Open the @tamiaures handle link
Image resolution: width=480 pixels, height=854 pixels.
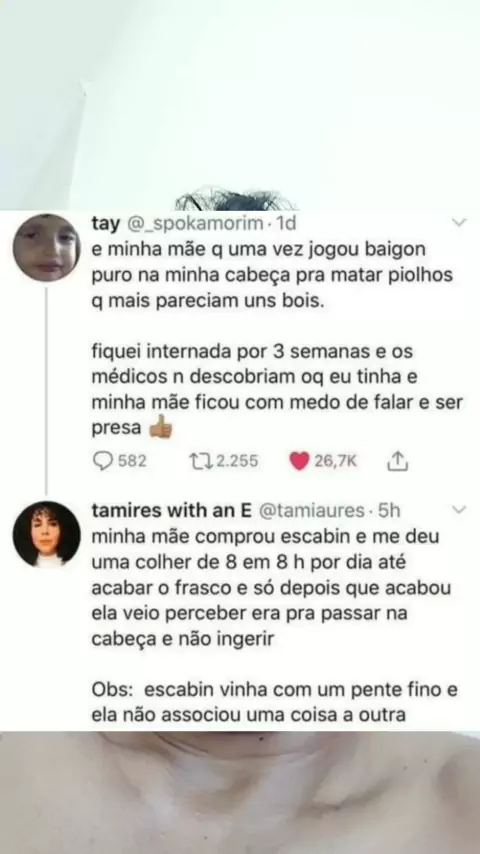[x=311, y=510]
